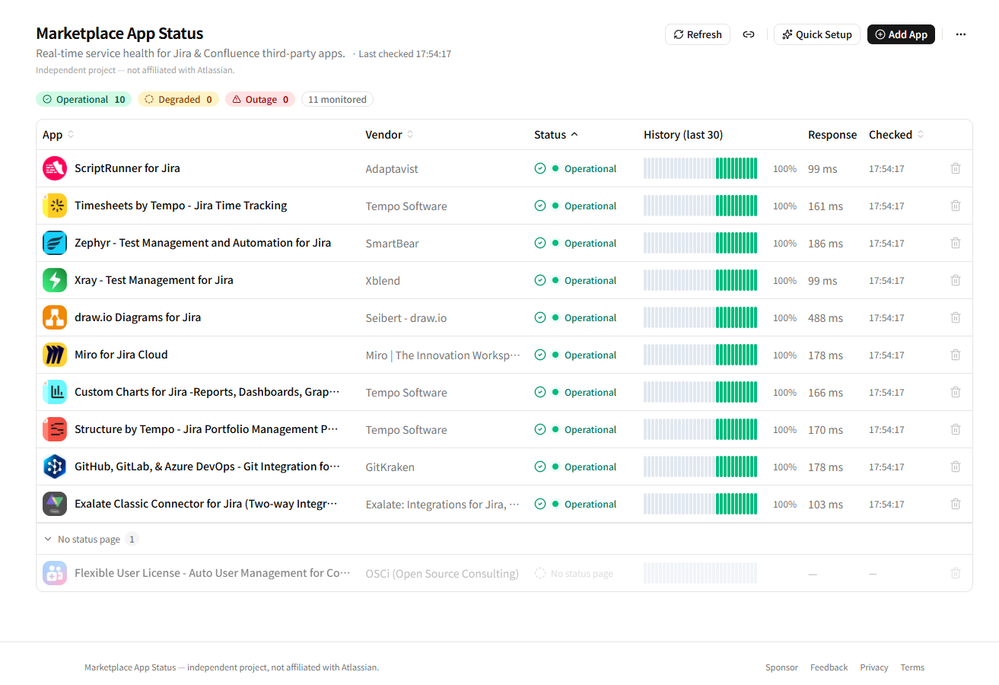The height and width of the screenshot is (685, 999).
Task: Click the GitKraken Git Integration app icon
Action: coord(55,466)
